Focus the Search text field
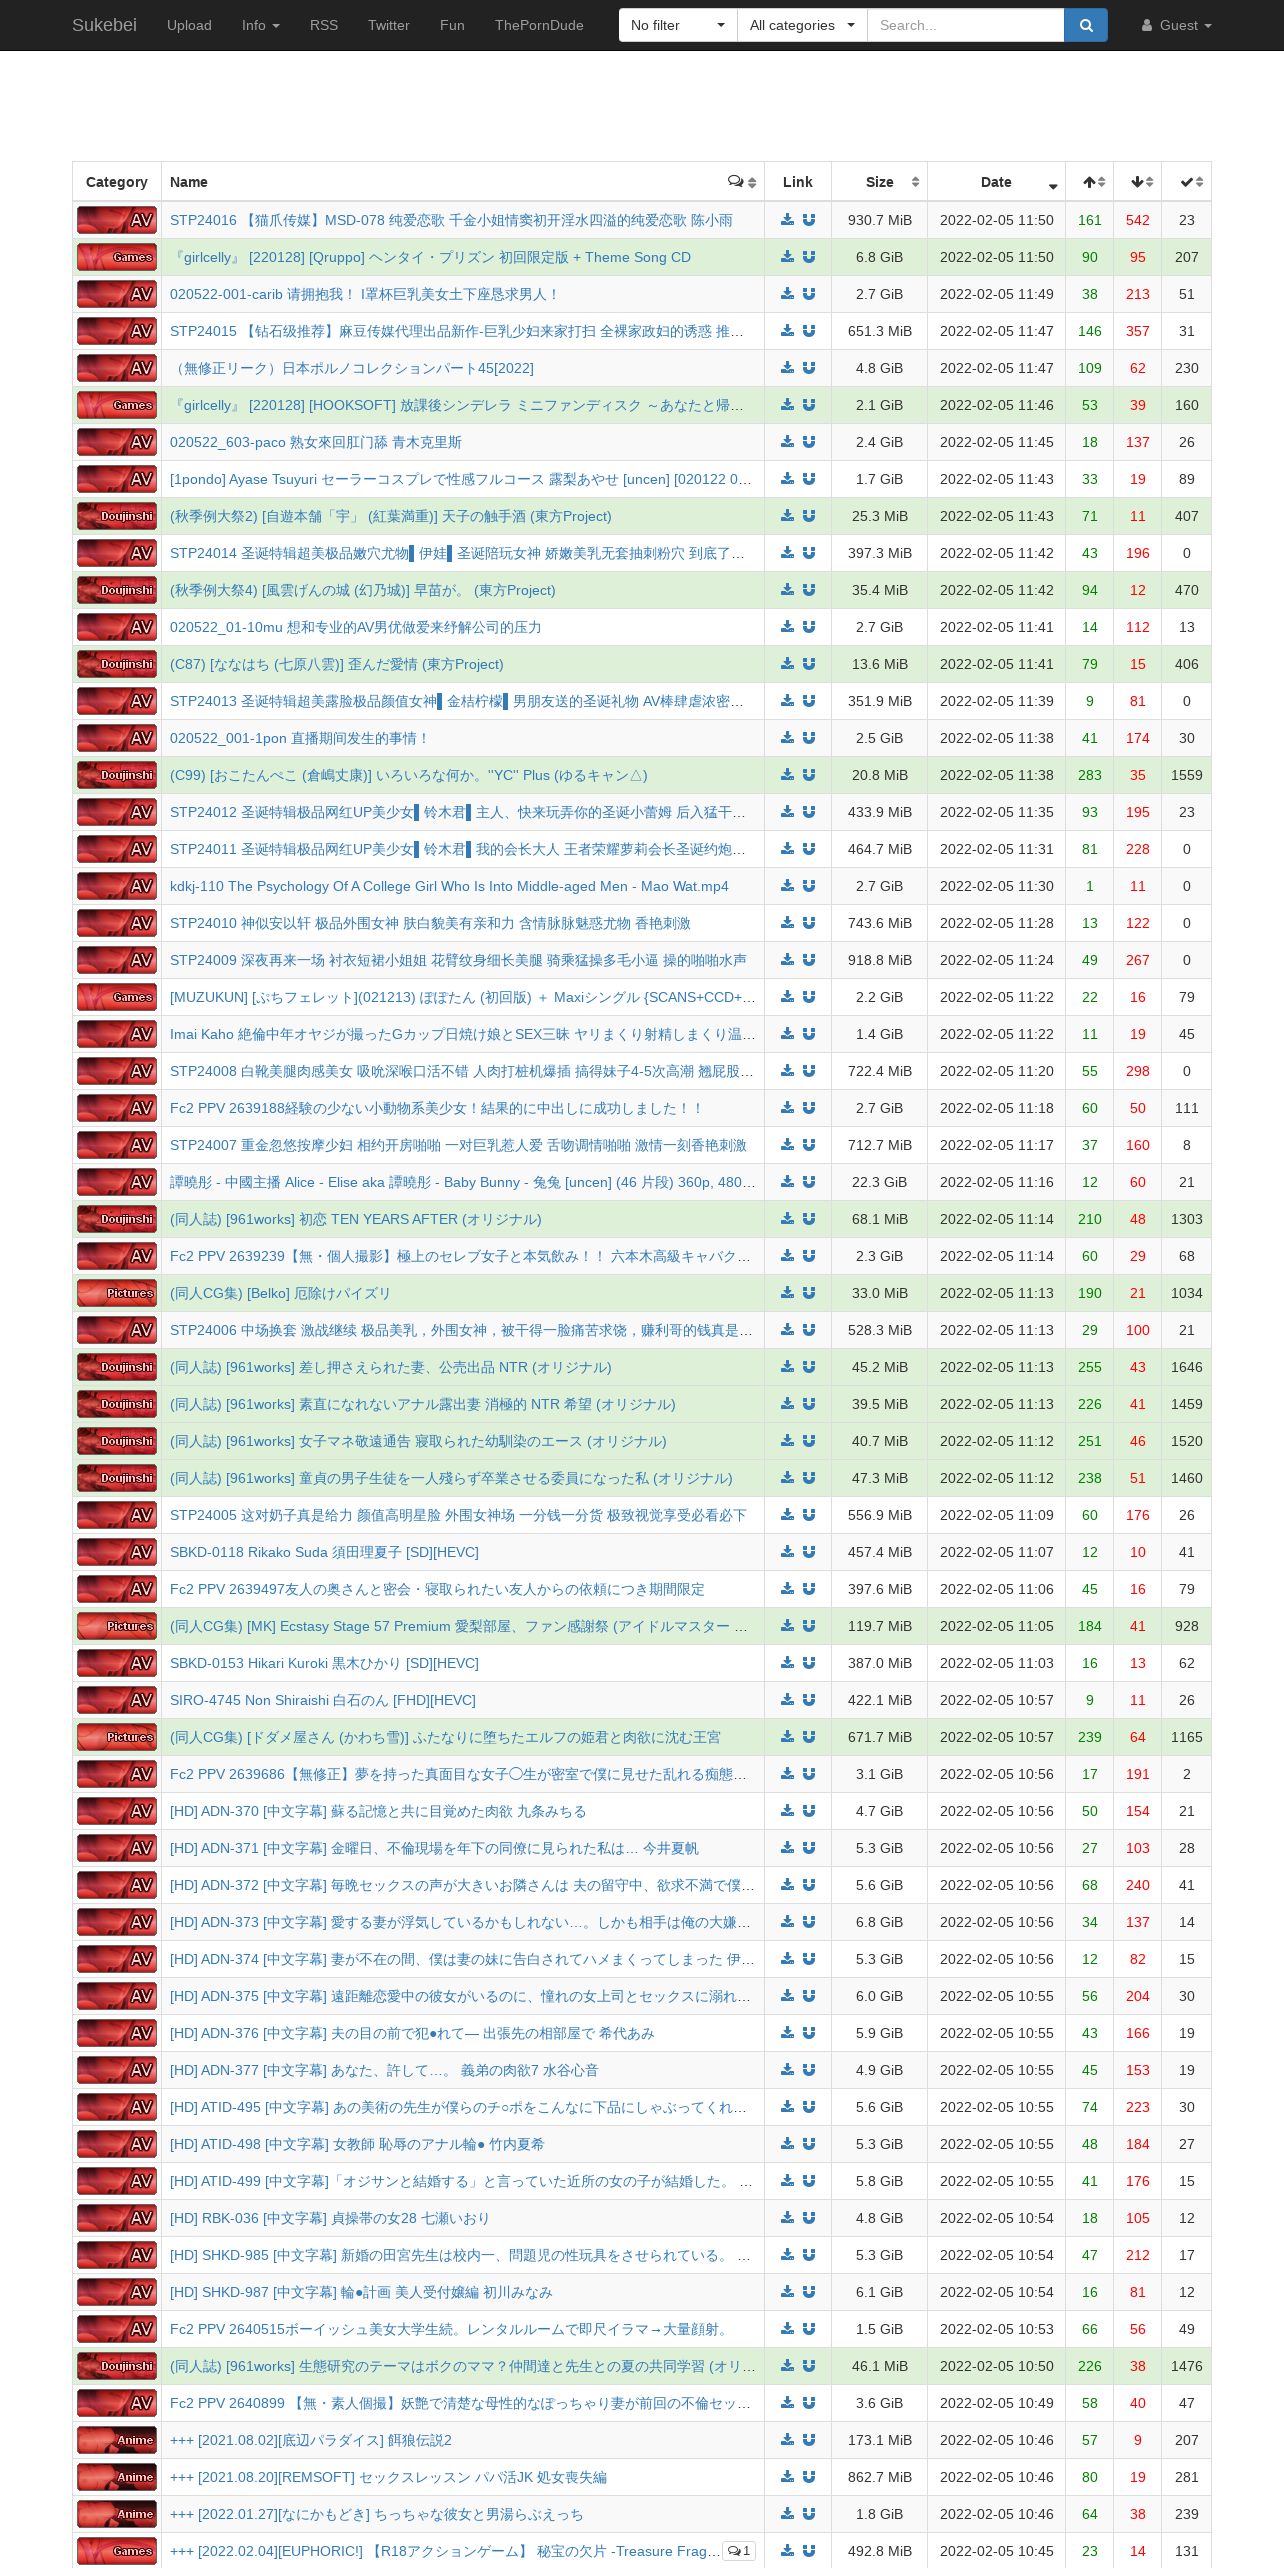 (x=966, y=25)
